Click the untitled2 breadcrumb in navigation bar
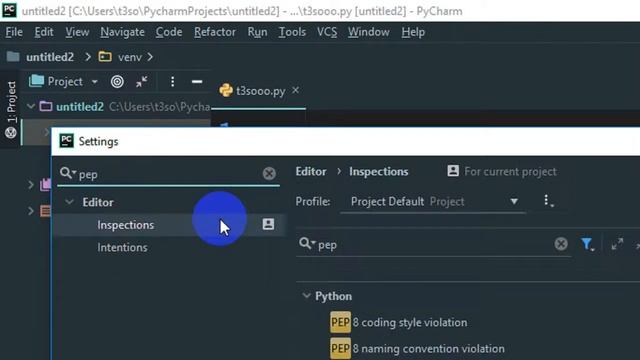Viewport: 640px width, 360px height. click(x=50, y=57)
